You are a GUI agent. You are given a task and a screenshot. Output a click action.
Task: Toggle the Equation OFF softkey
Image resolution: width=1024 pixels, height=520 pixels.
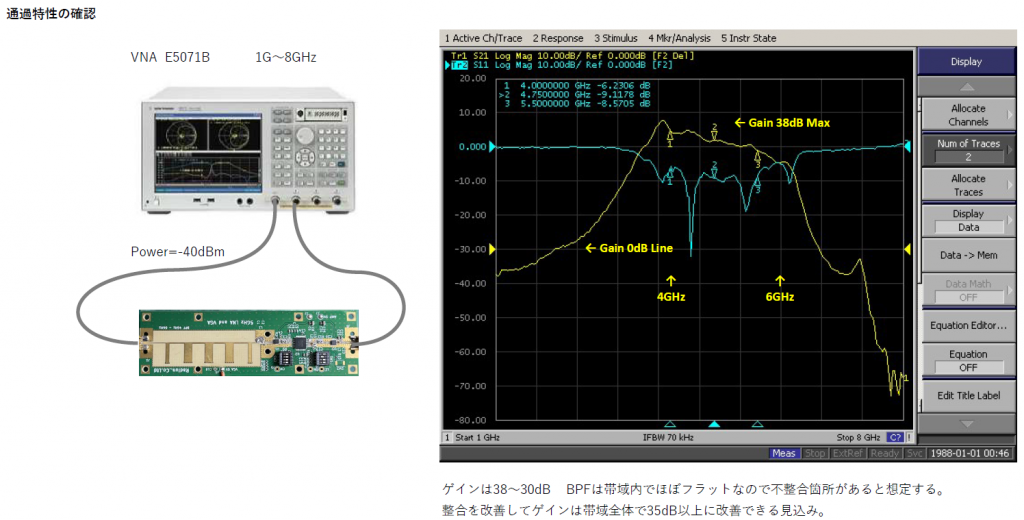(x=967, y=361)
